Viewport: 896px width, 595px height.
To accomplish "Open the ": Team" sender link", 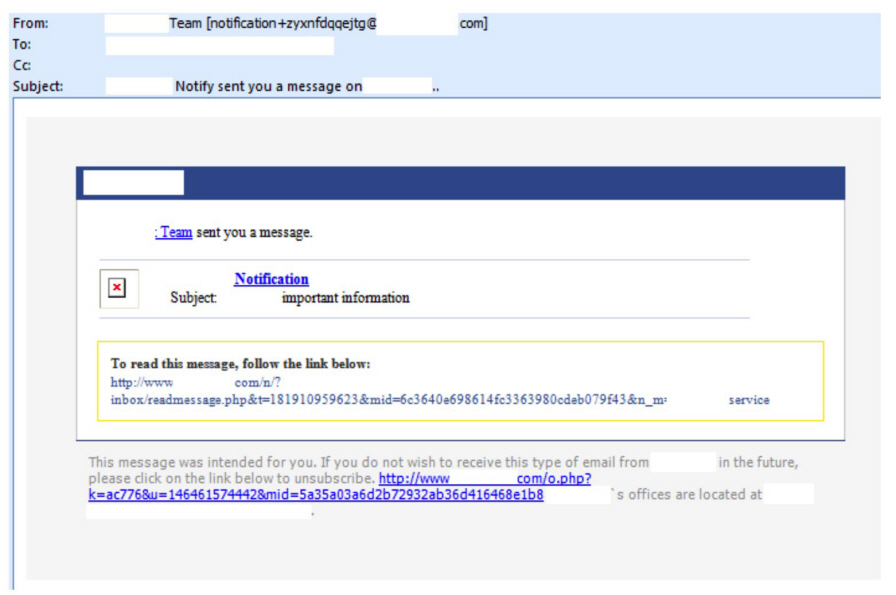I will click(x=173, y=232).
